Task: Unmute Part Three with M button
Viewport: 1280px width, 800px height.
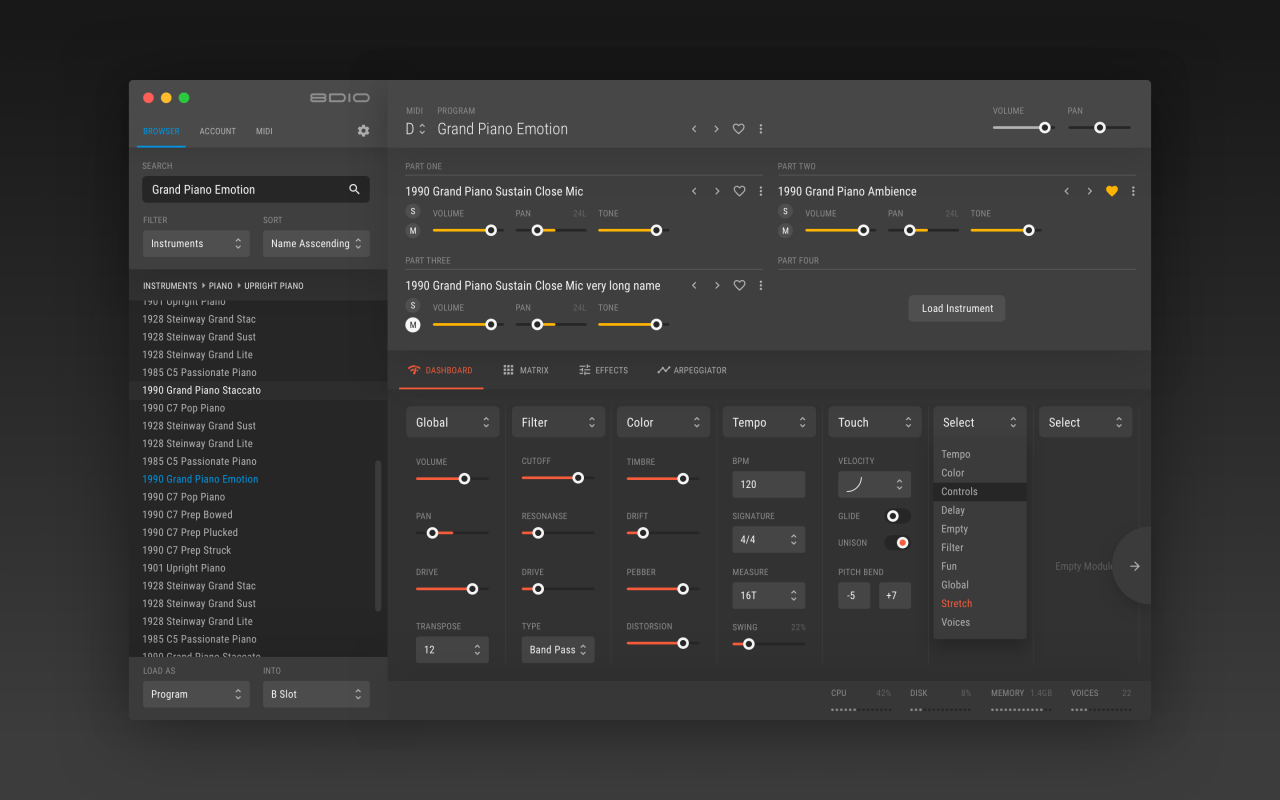Action: [412, 325]
